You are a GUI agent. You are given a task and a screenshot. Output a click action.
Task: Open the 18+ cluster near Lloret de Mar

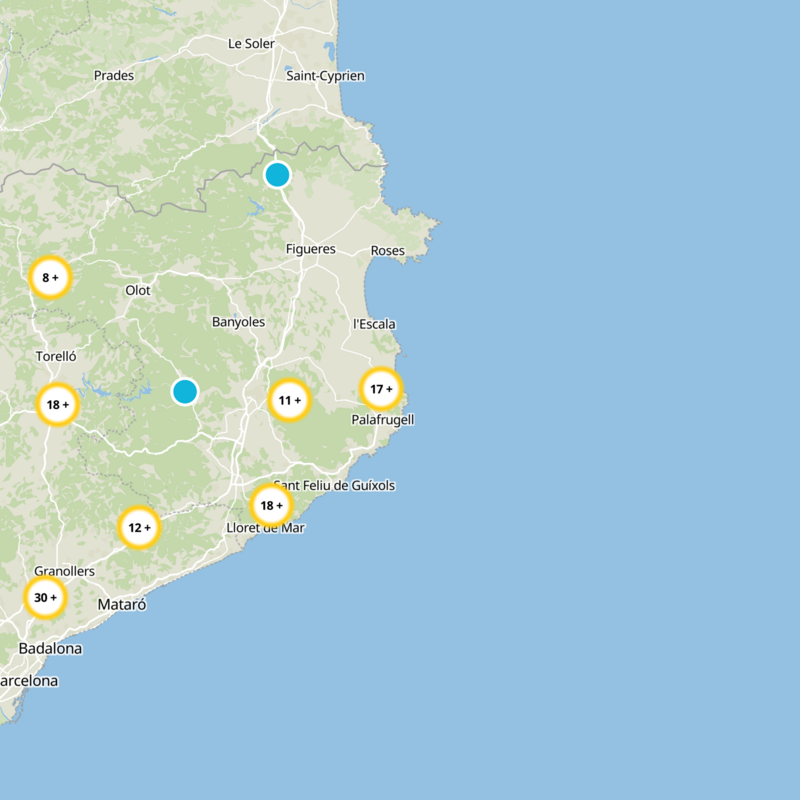click(x=271, y=505)
